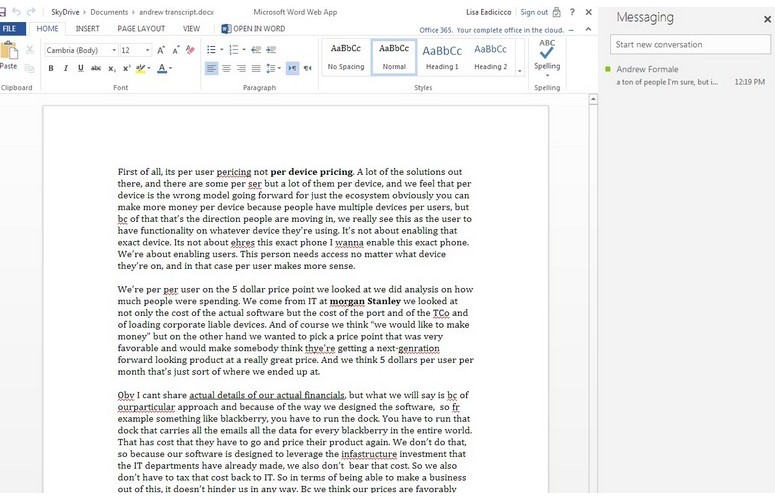The width and height of the screenshot is (775, 500).
Task: Switch to the PAGE LAYOUT tab
Action: (141, 29)
